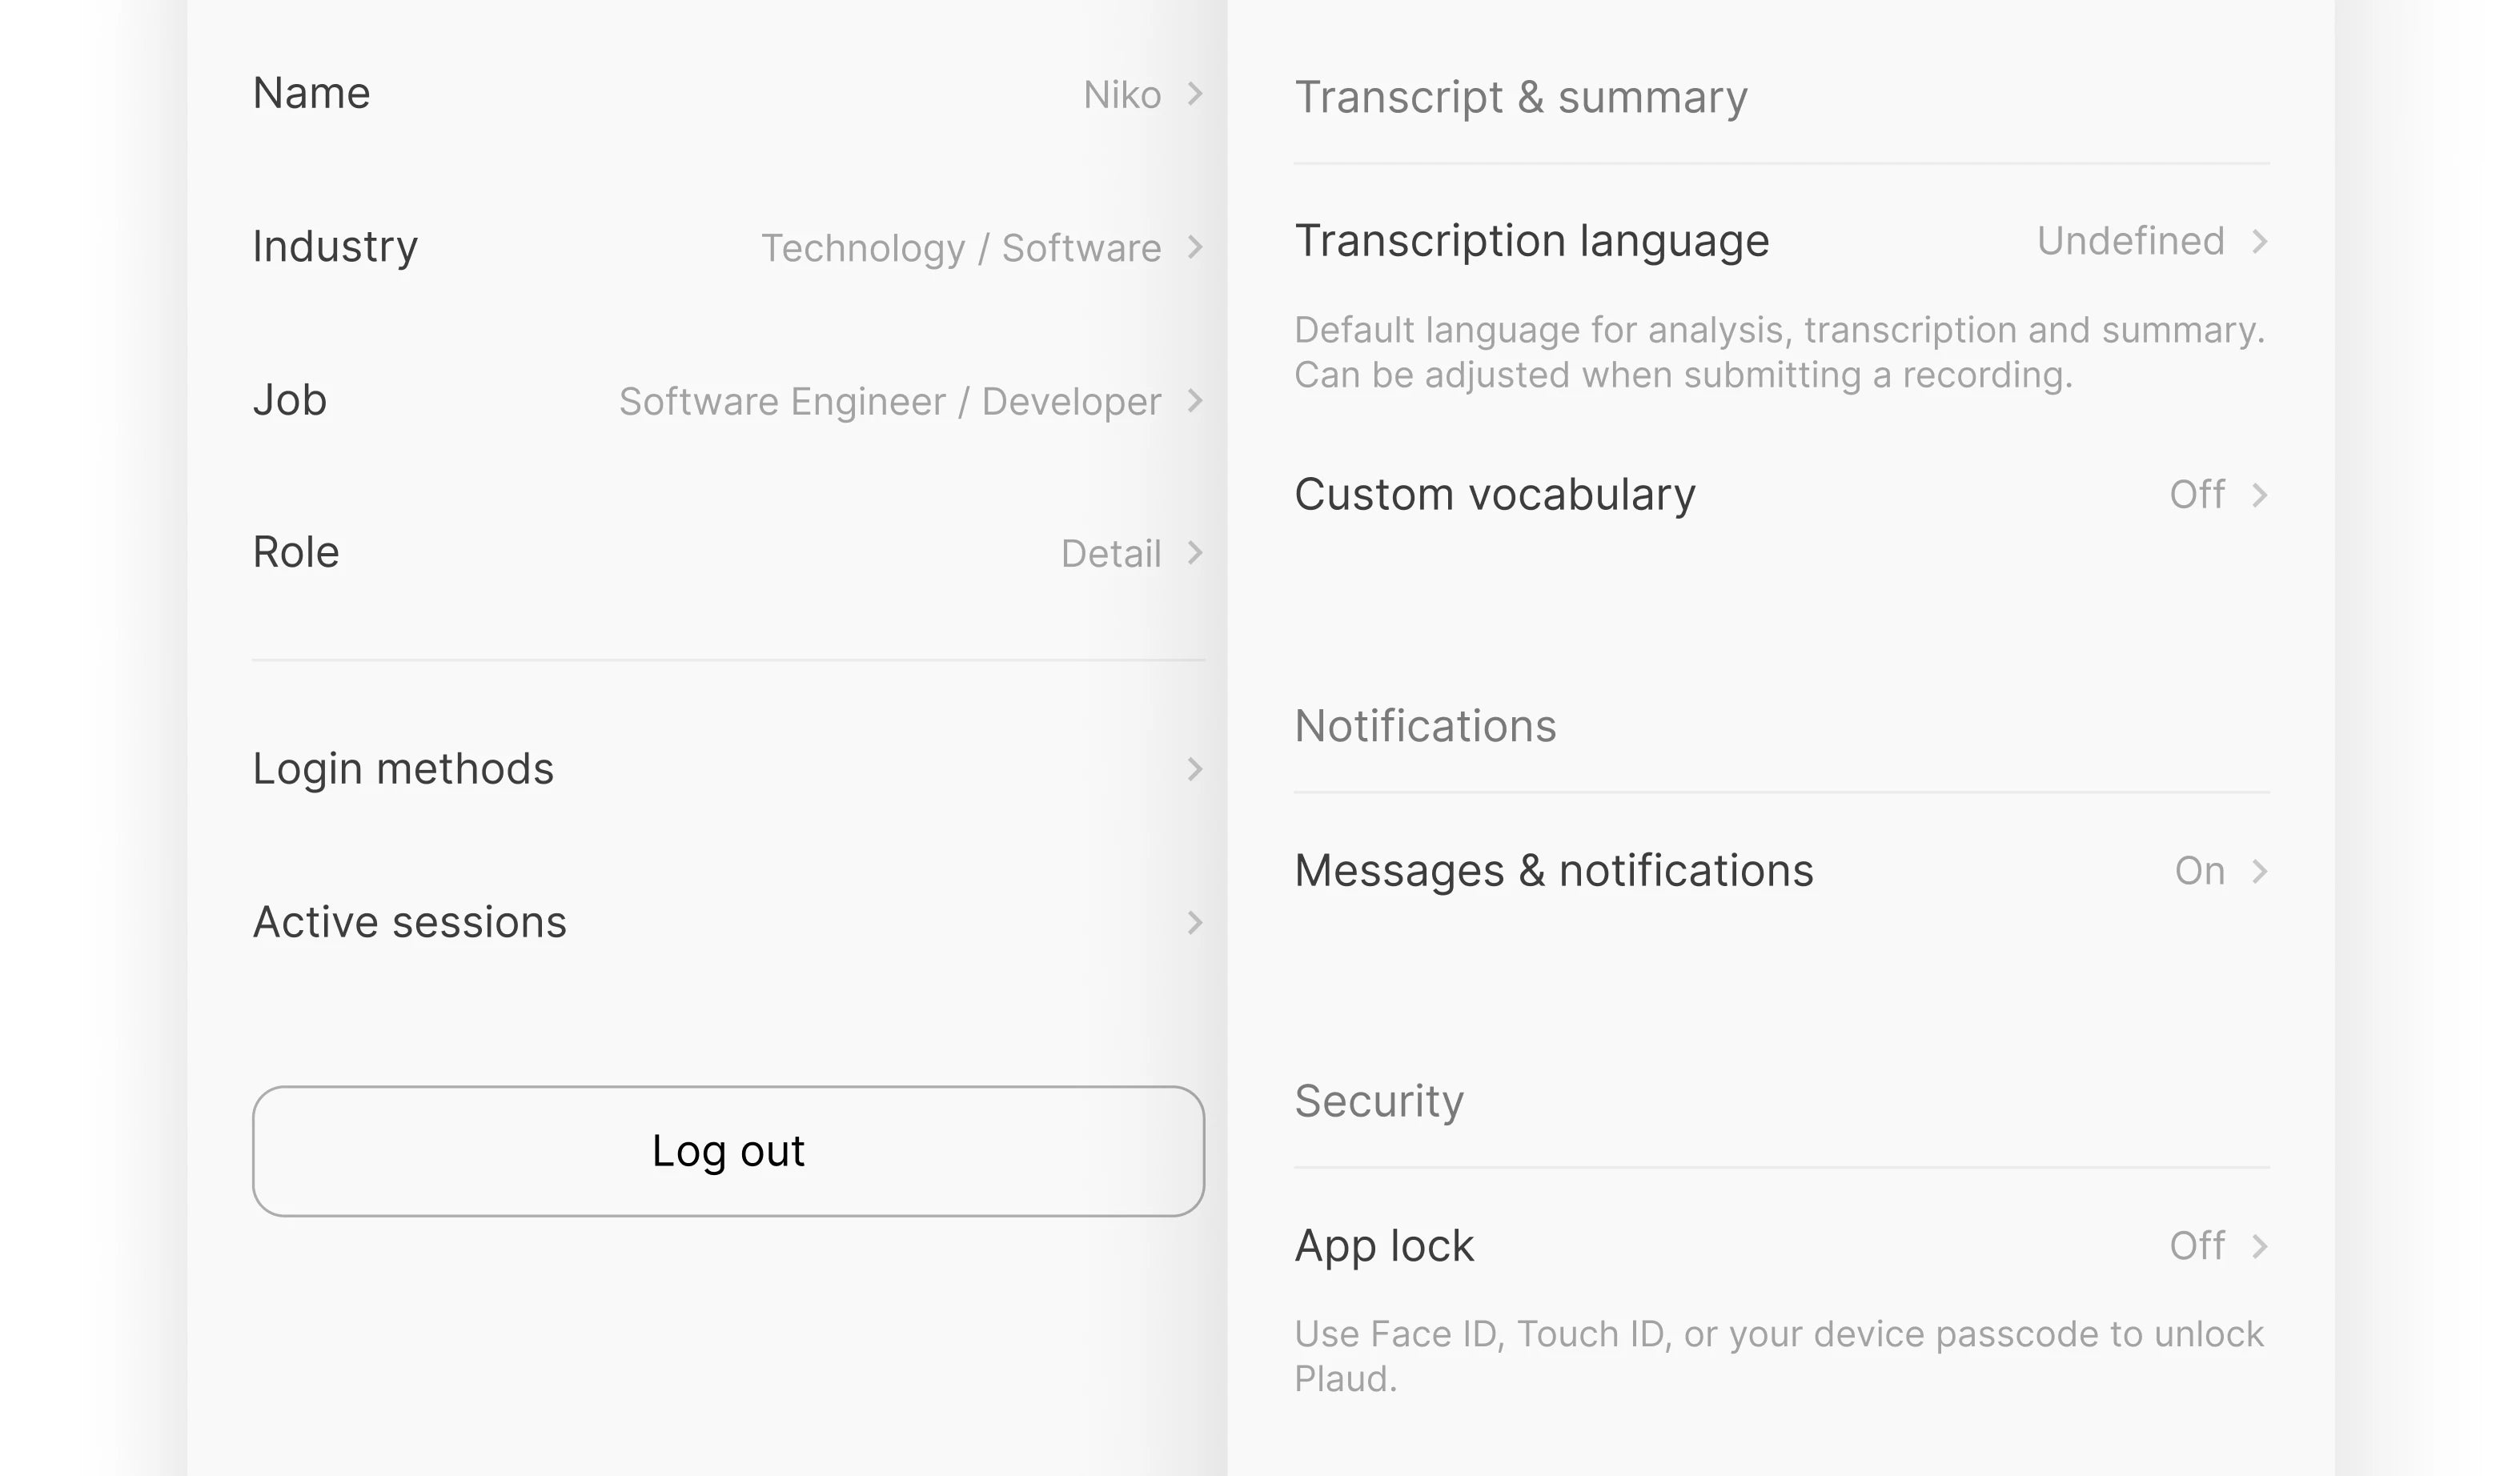Click the chevron beside Undefined language
This screenshot has width=2520, height=1476.
2259,241
